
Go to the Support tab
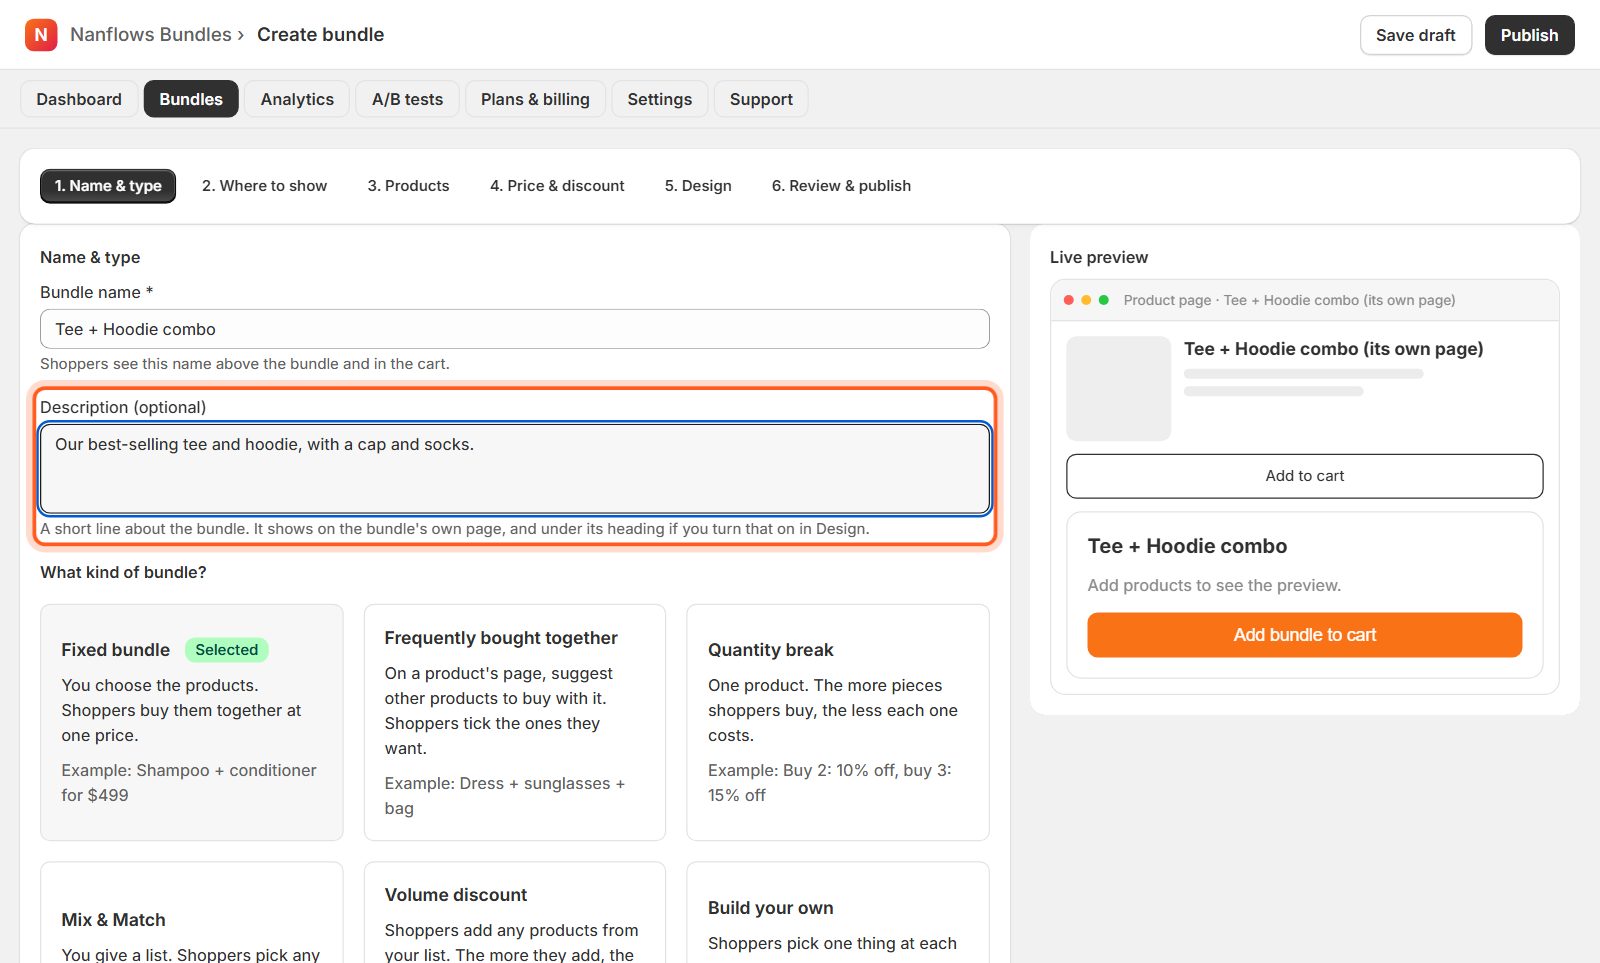click(x=761, y=99)
